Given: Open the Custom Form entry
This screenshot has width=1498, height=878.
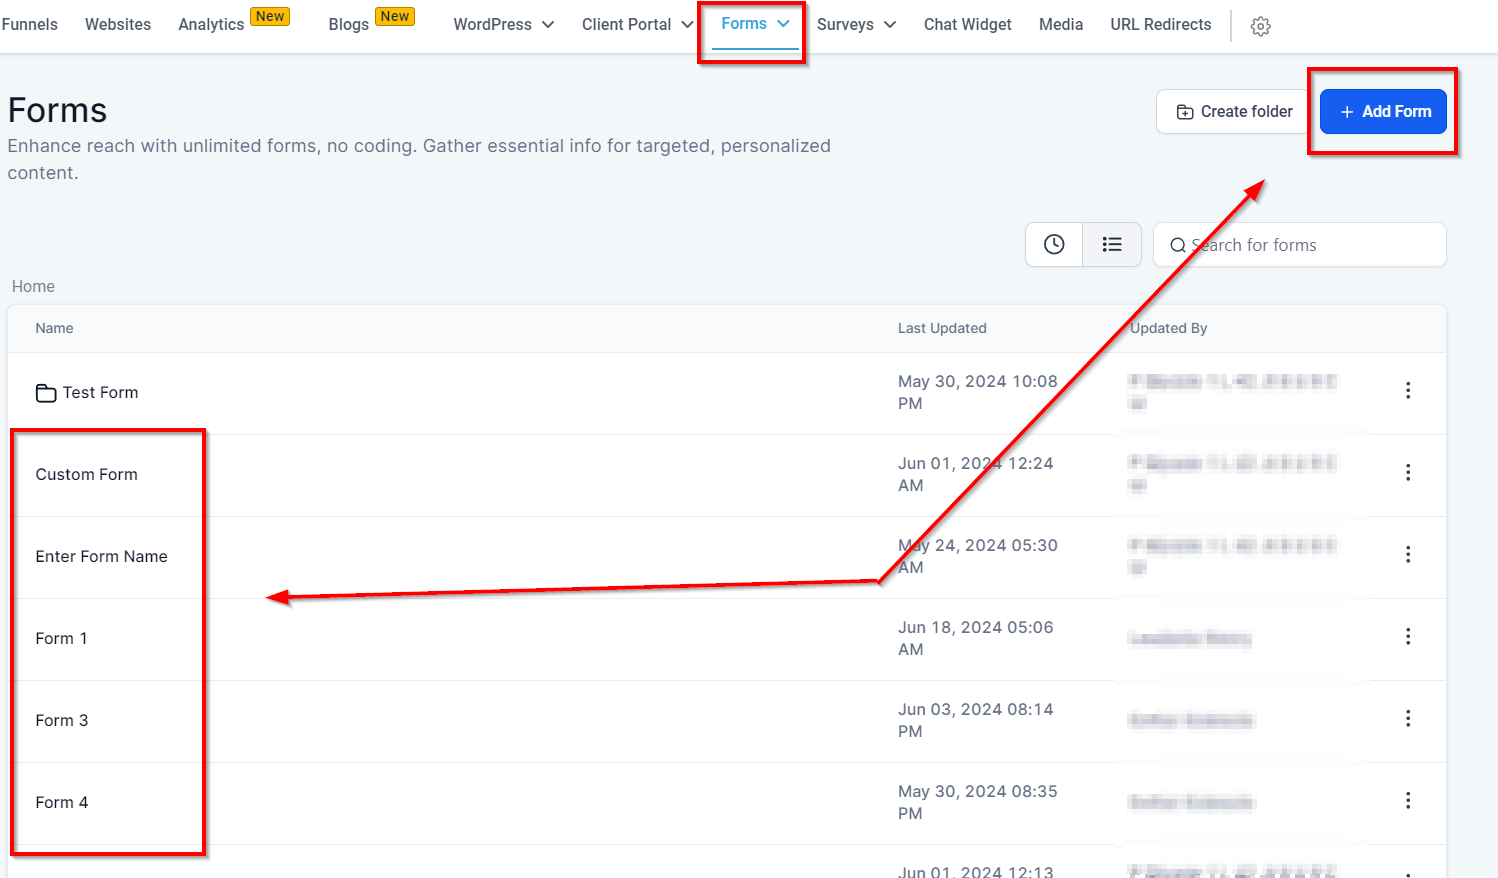Looking at the screenshot, I should point(87,474).
